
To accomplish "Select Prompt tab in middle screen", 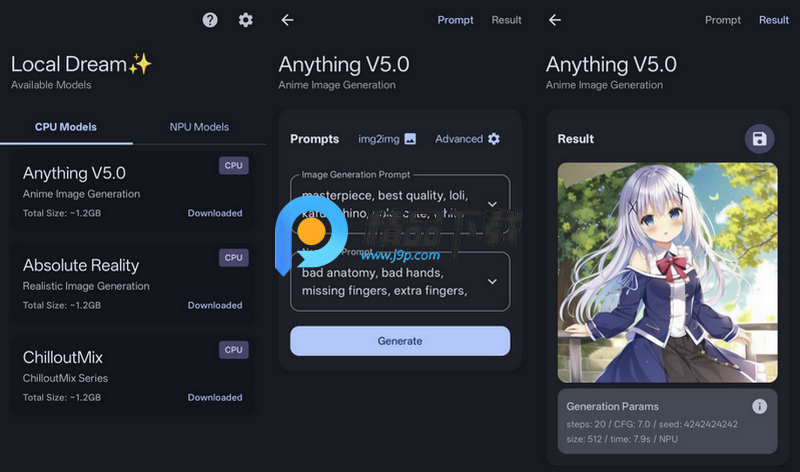I will [455, 20].
